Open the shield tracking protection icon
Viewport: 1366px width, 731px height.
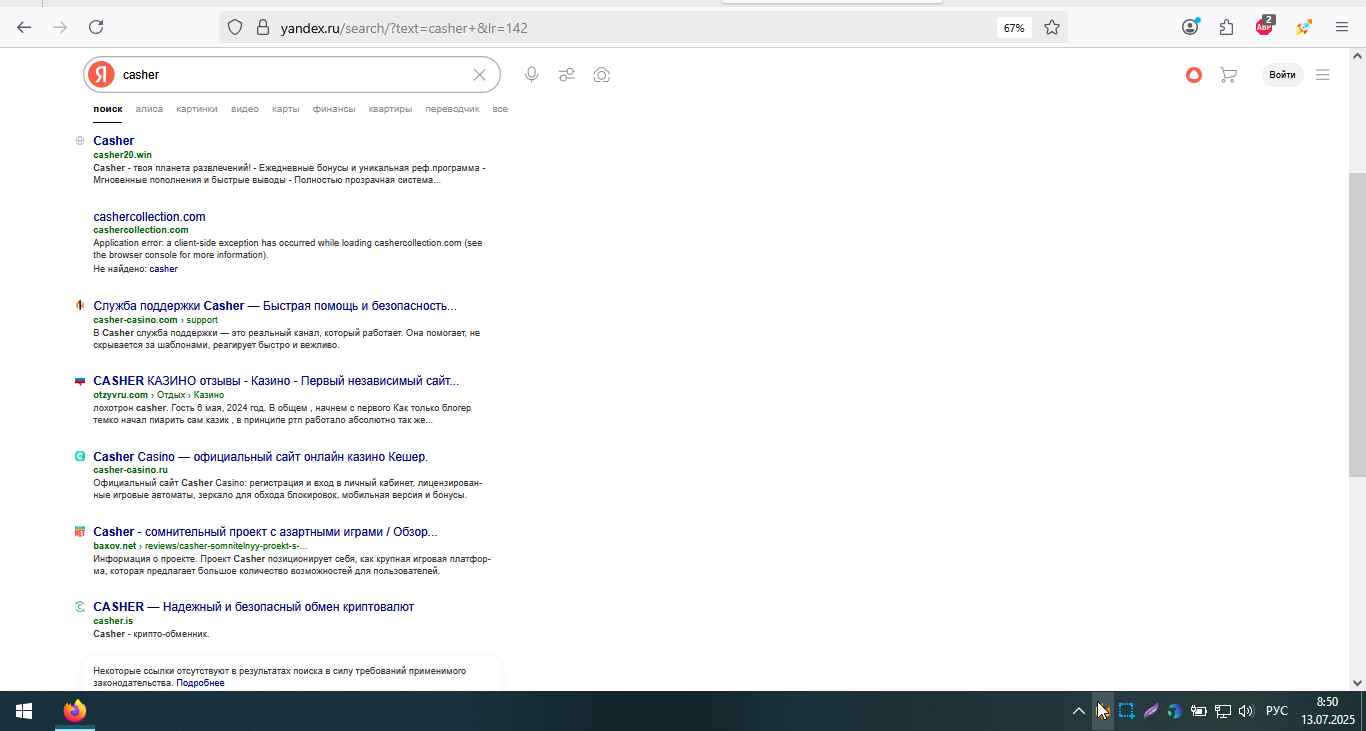click(235, 27)
